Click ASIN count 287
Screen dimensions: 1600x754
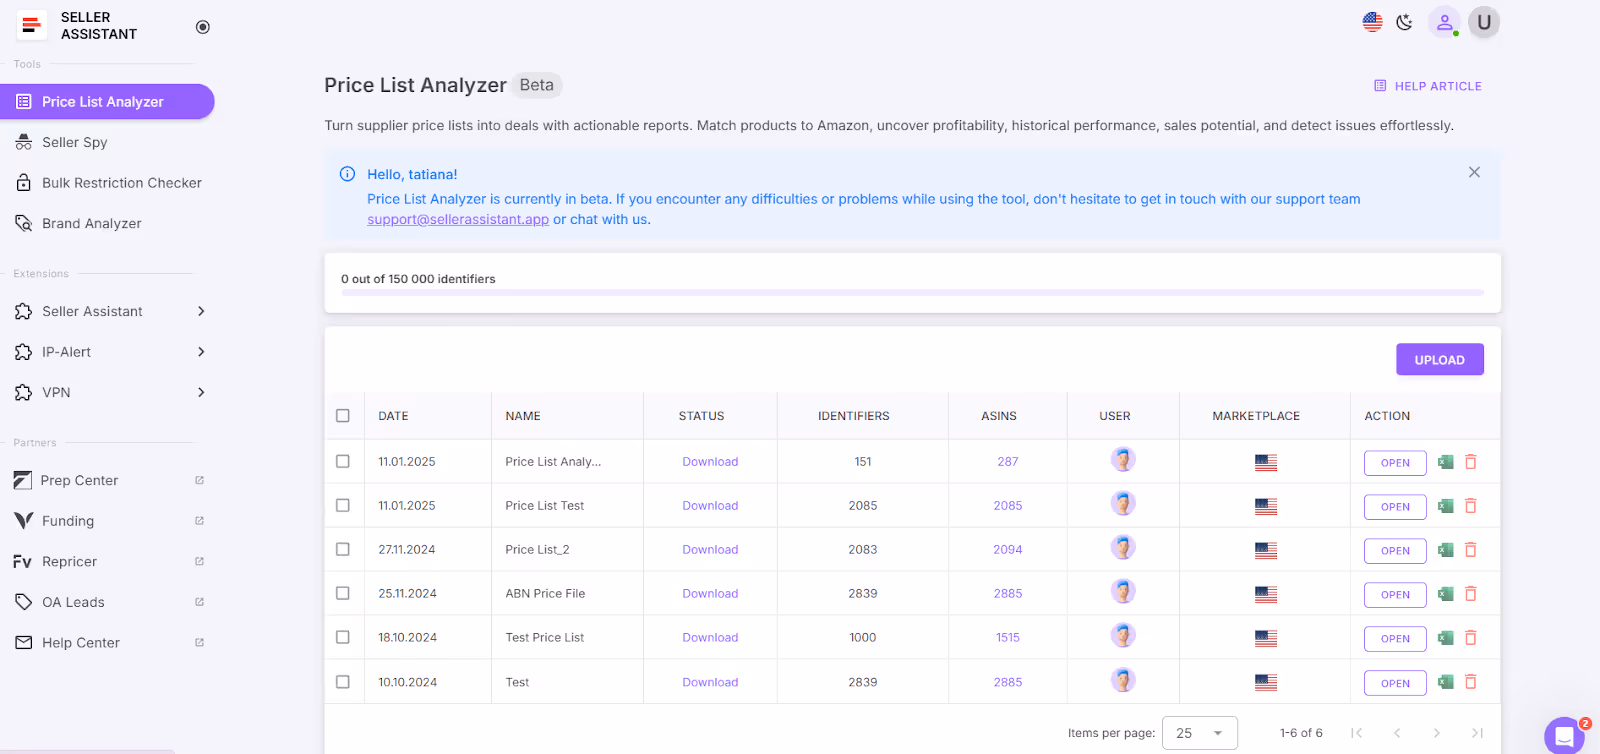(1008, 462)
